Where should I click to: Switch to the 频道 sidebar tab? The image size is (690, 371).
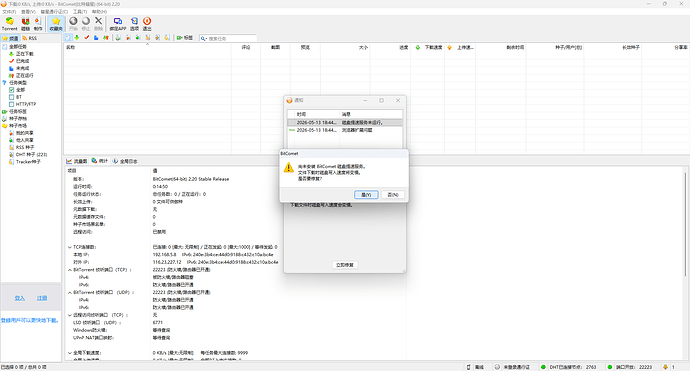[x=11, y=38]
